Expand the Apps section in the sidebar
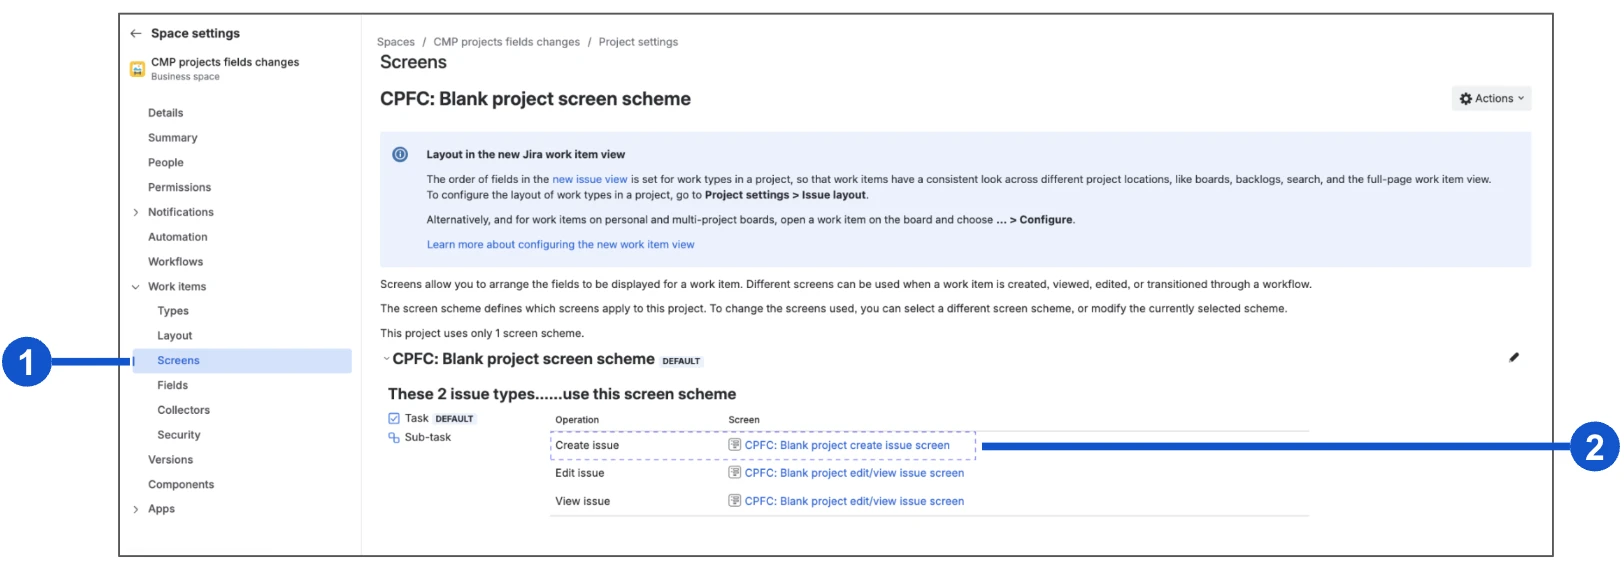This screenshot has width=1624, height=576. click(136, 509)
